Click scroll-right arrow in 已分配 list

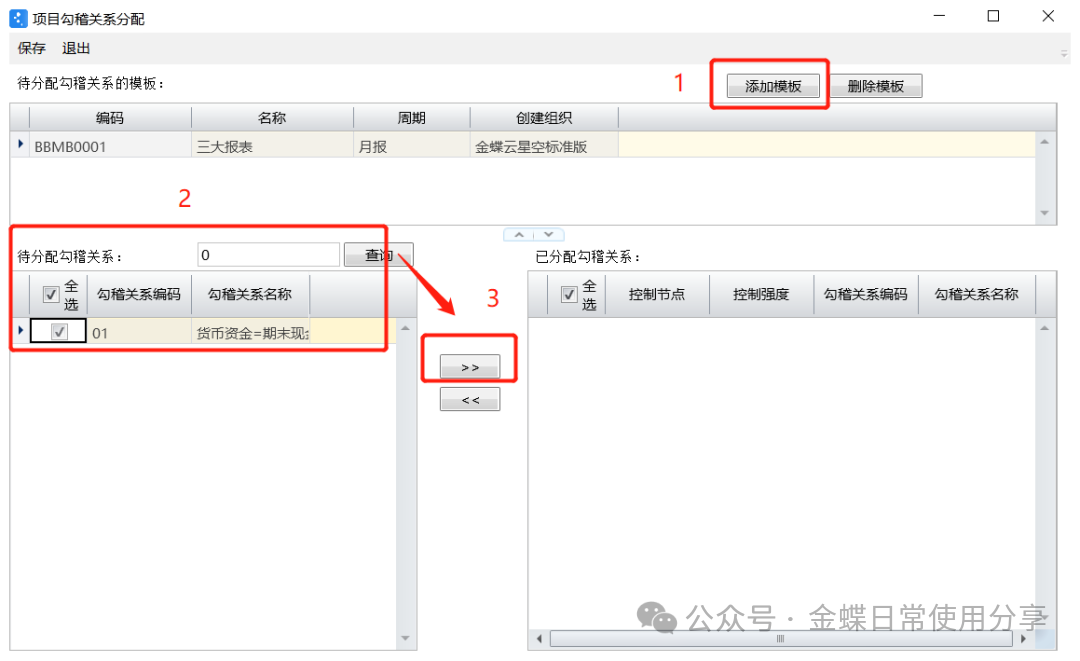[x=1023, y=638]
